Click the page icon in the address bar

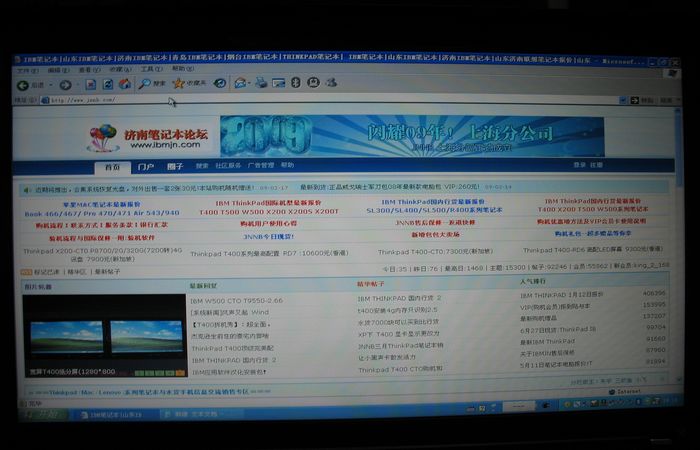click(45, 100)
